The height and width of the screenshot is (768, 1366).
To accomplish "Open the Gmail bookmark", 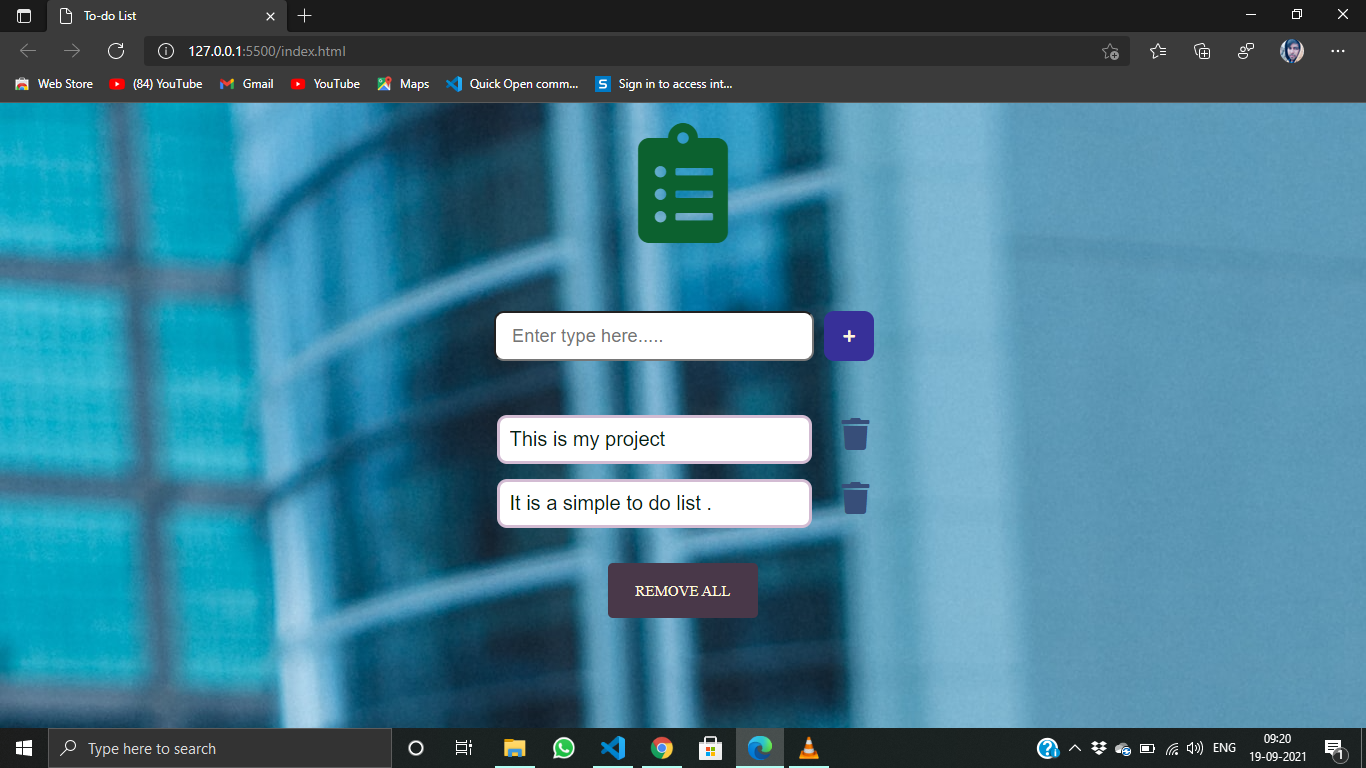I will [x=246, y=84].
